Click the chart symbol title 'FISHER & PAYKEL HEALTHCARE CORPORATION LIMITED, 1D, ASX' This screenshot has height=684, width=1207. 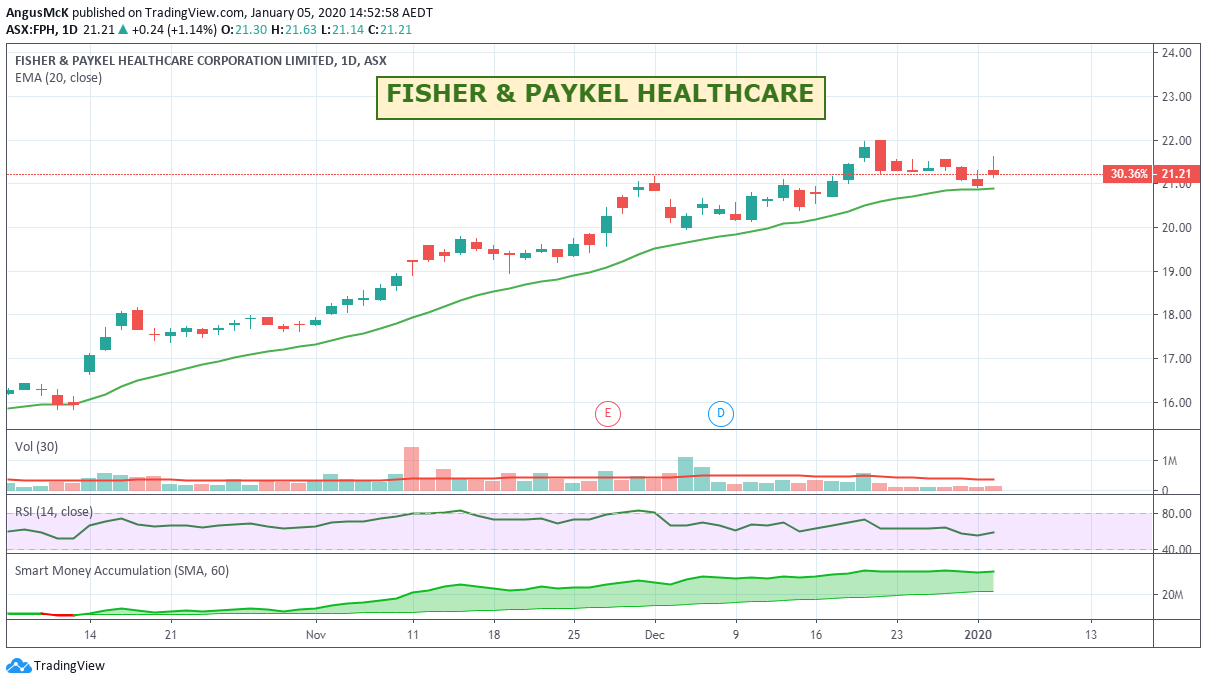tap(200, 60)
